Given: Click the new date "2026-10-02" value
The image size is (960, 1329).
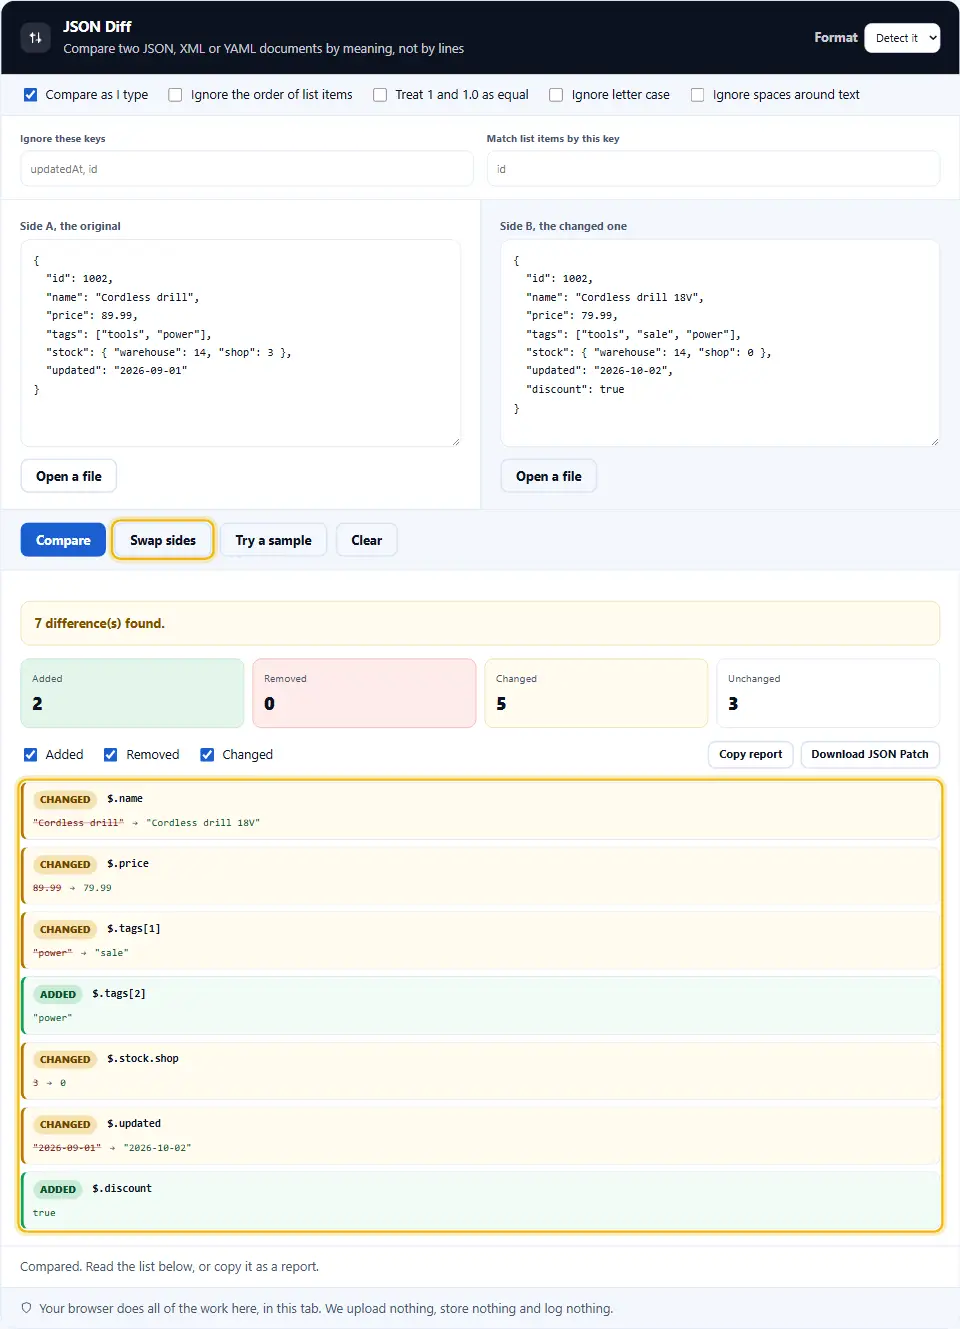Looking at the screenshot, I should pyautogui.click(x=157, y=1148).
